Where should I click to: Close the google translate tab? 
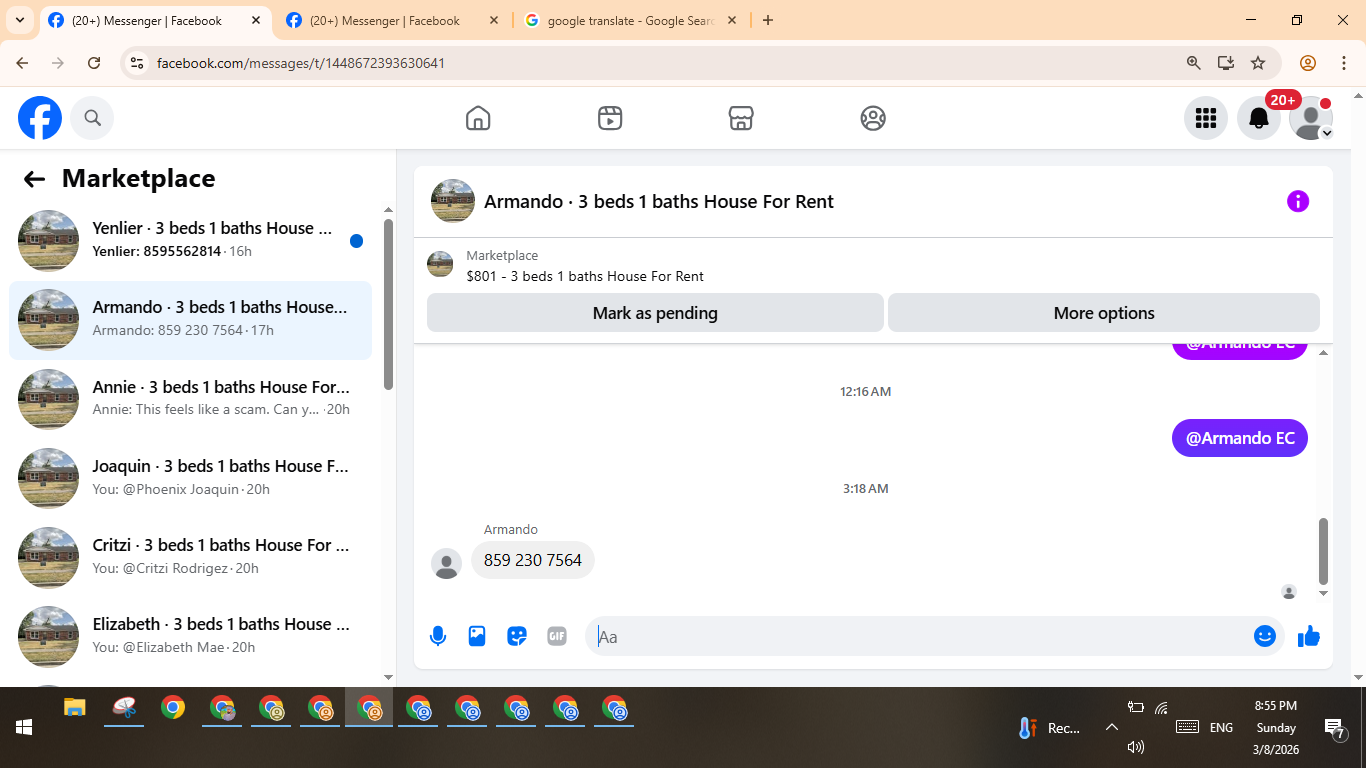(732, 20)
